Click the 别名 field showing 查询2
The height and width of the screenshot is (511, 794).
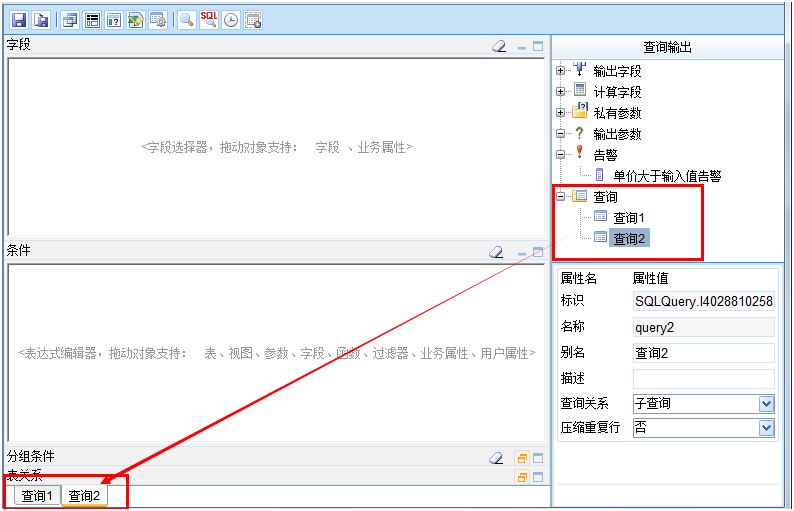pyautogui.click(x=703, y=353)
